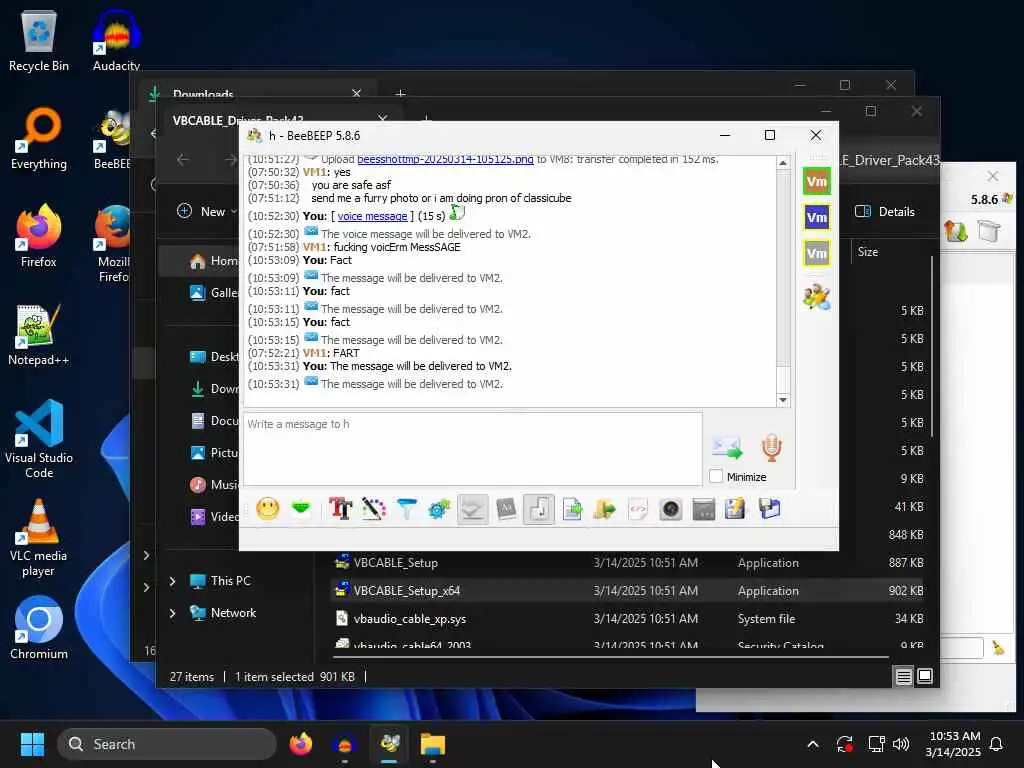Open the volume speaker tray icon

tap(901, 744)
